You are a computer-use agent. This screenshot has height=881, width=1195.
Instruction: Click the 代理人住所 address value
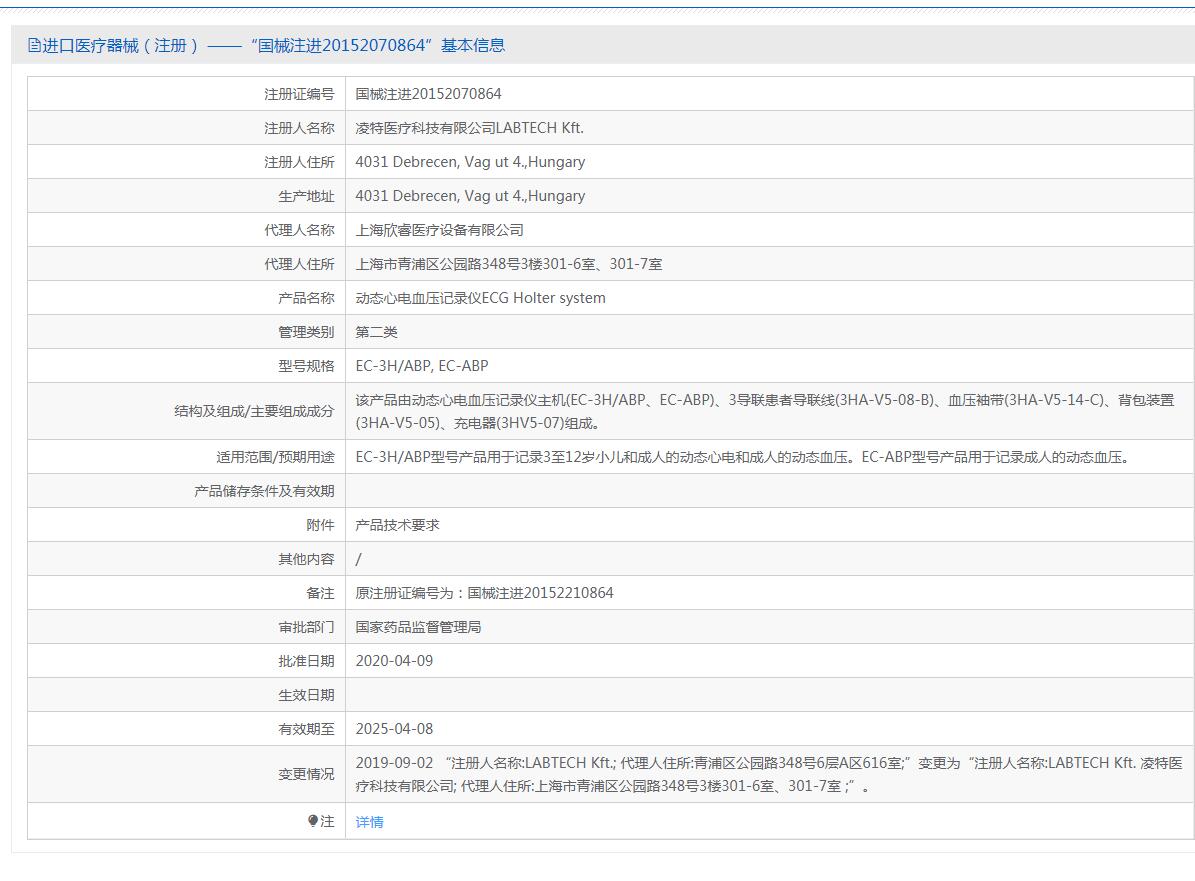(508, 264)
